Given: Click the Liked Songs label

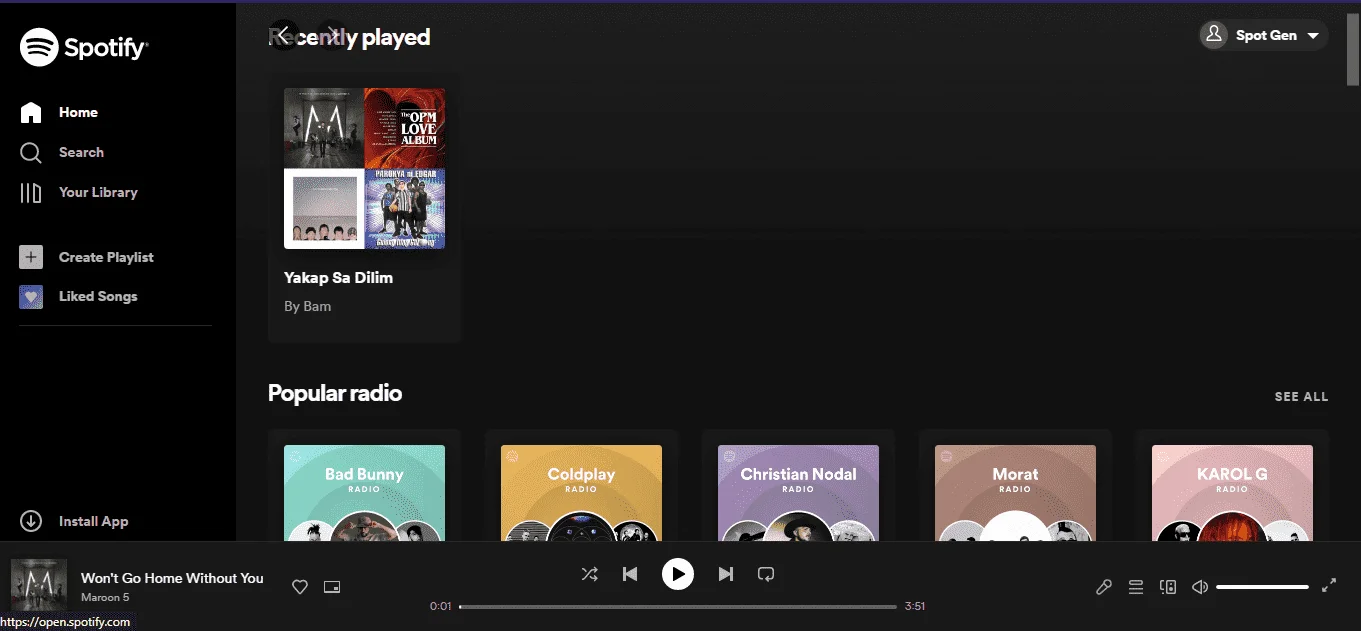Looking at the screenshot, I should click(x=98, y=296).
